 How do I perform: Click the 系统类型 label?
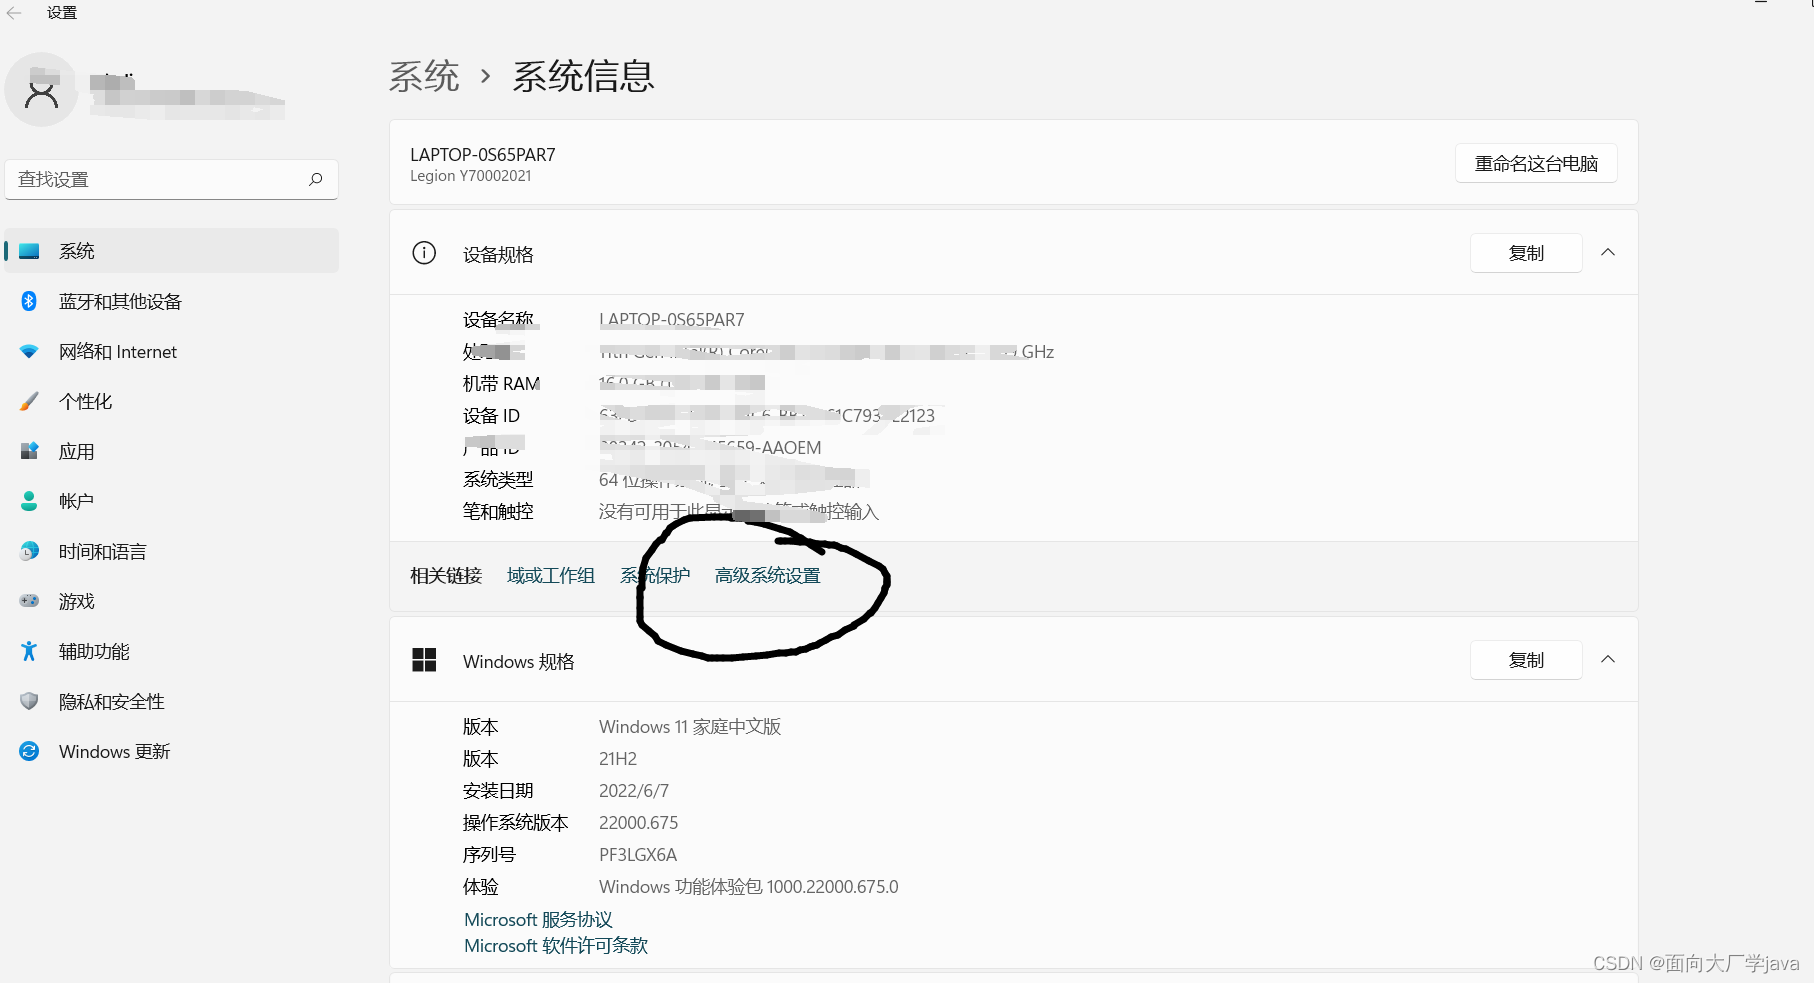pos(498,479)
